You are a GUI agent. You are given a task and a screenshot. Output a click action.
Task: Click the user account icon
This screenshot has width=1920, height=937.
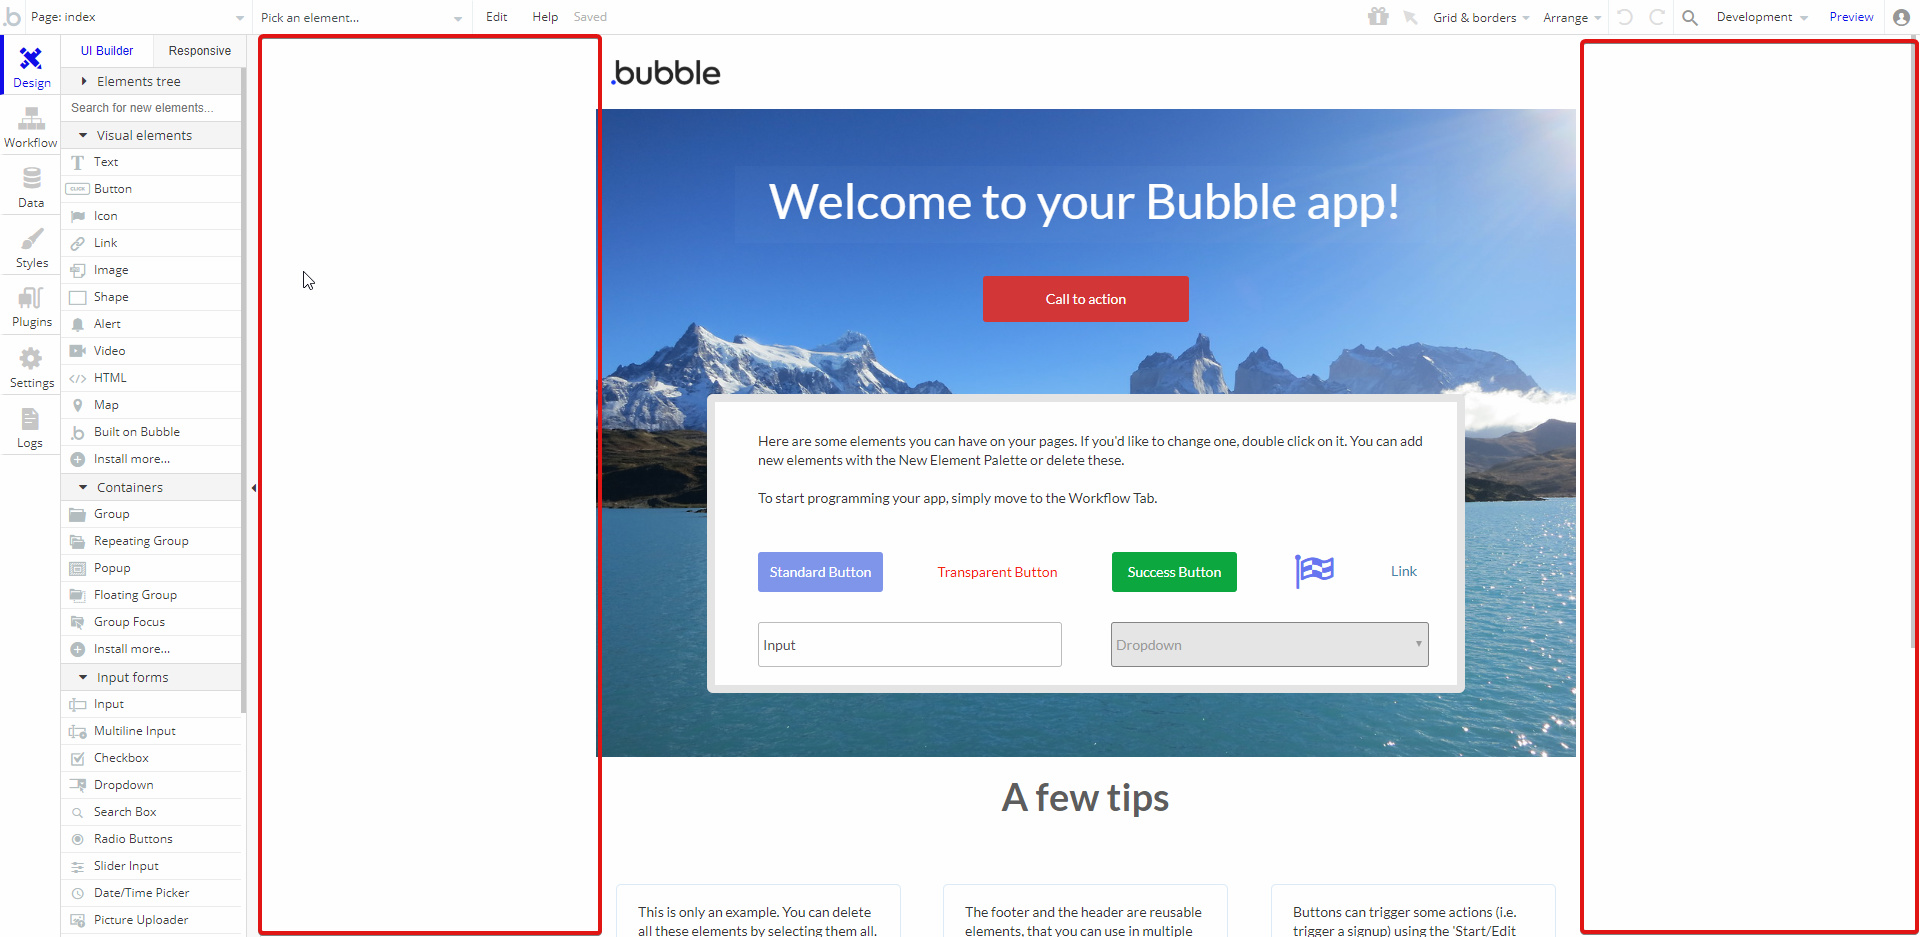[x=1902, y=17]
